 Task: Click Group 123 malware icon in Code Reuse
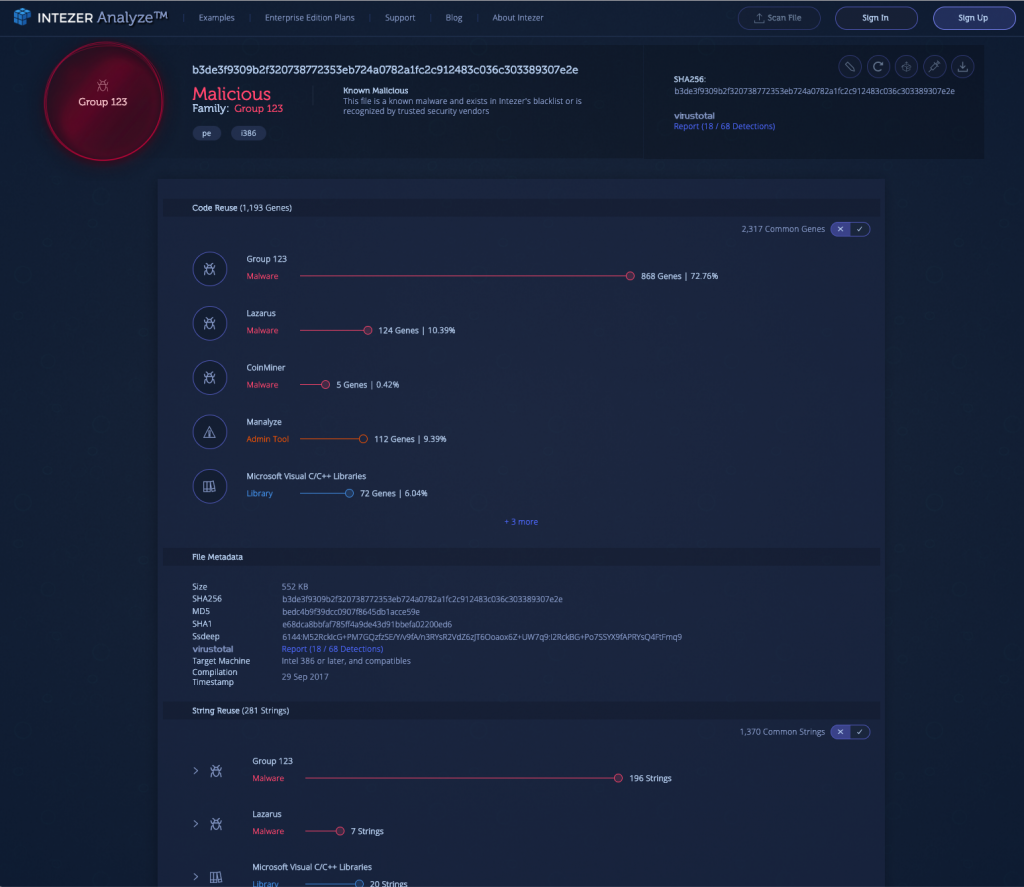[x=210, y=268]
